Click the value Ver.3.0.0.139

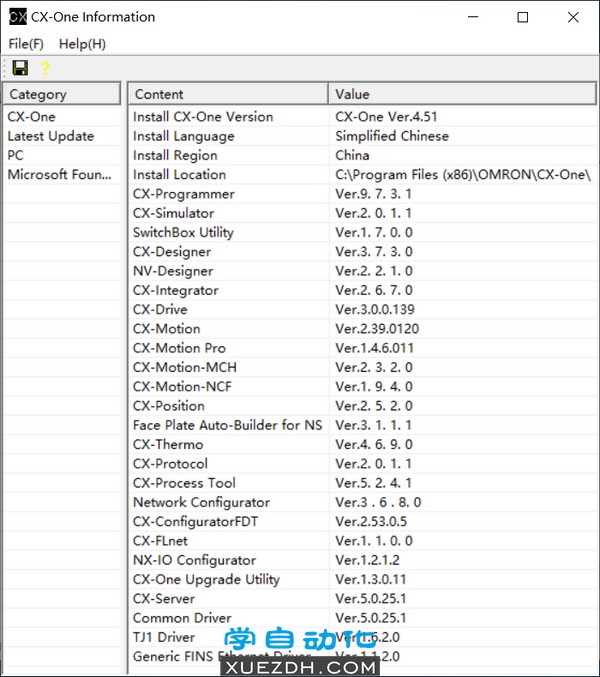[375, 310]
